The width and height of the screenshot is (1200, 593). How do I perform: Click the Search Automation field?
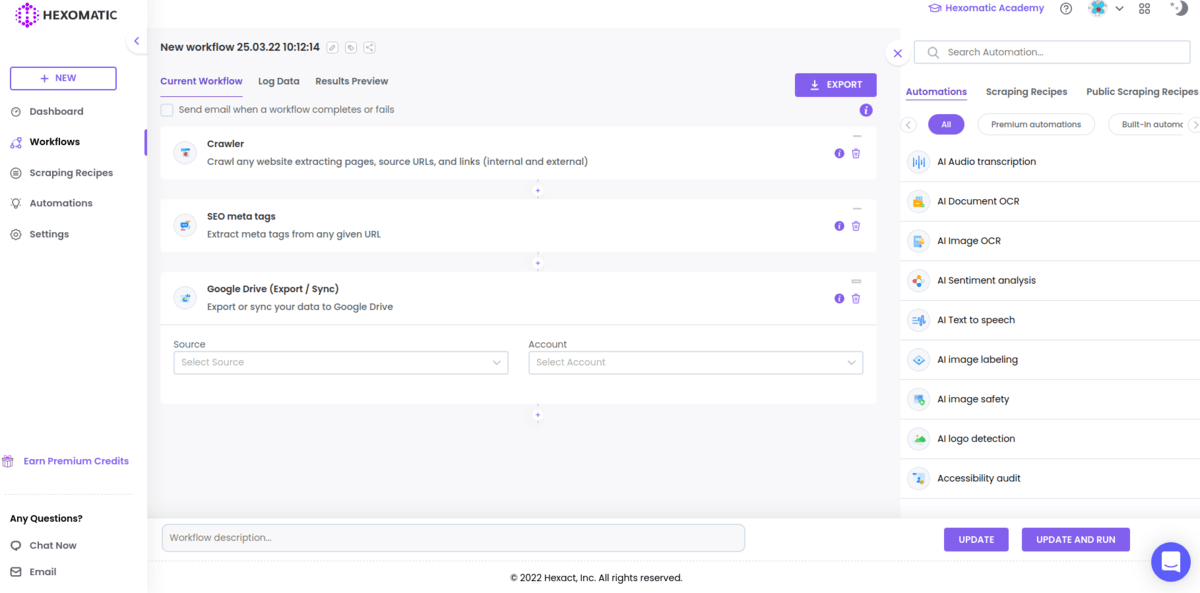[x=1052, y=51]
